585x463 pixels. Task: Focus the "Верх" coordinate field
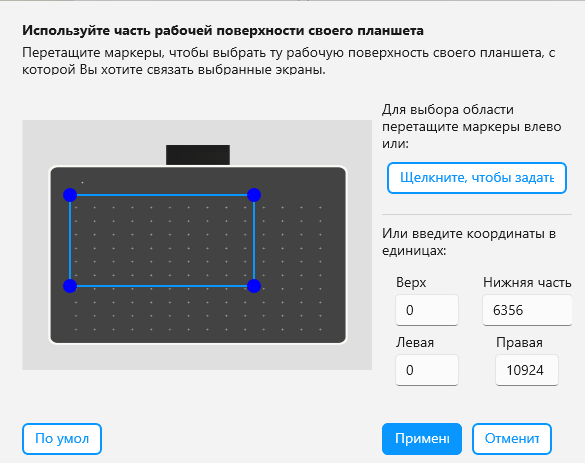point(427,310)
